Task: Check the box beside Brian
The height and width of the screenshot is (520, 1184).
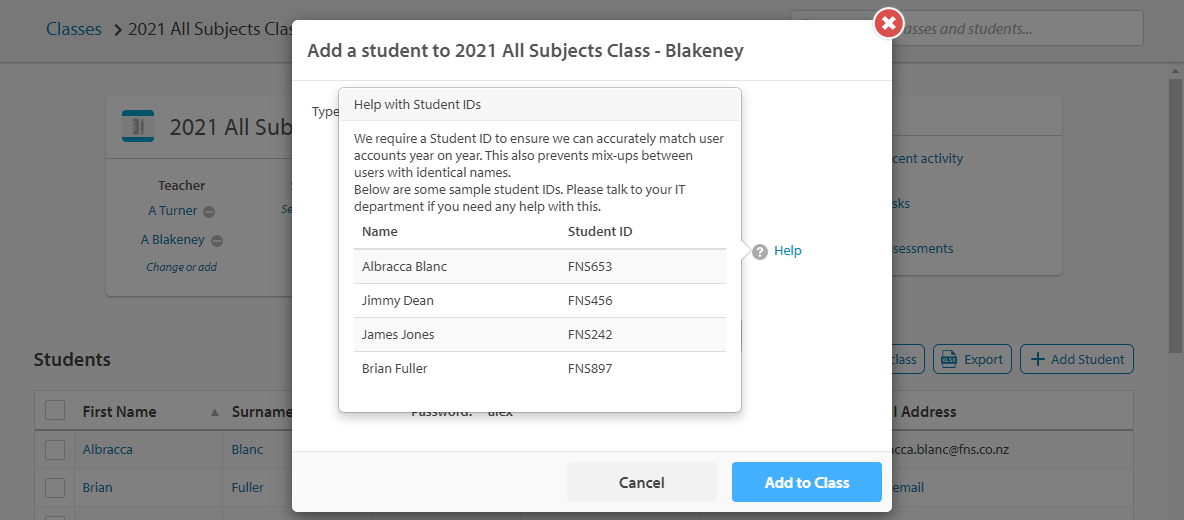Action: 55,488
